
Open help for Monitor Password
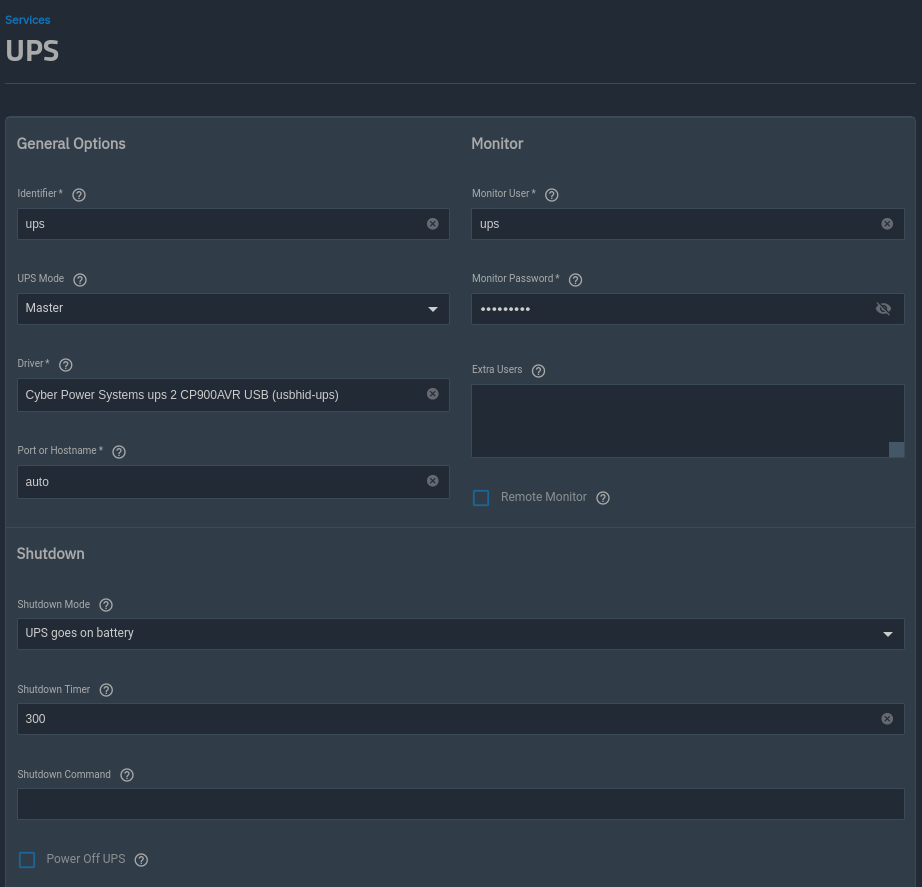tap(575, 279)
